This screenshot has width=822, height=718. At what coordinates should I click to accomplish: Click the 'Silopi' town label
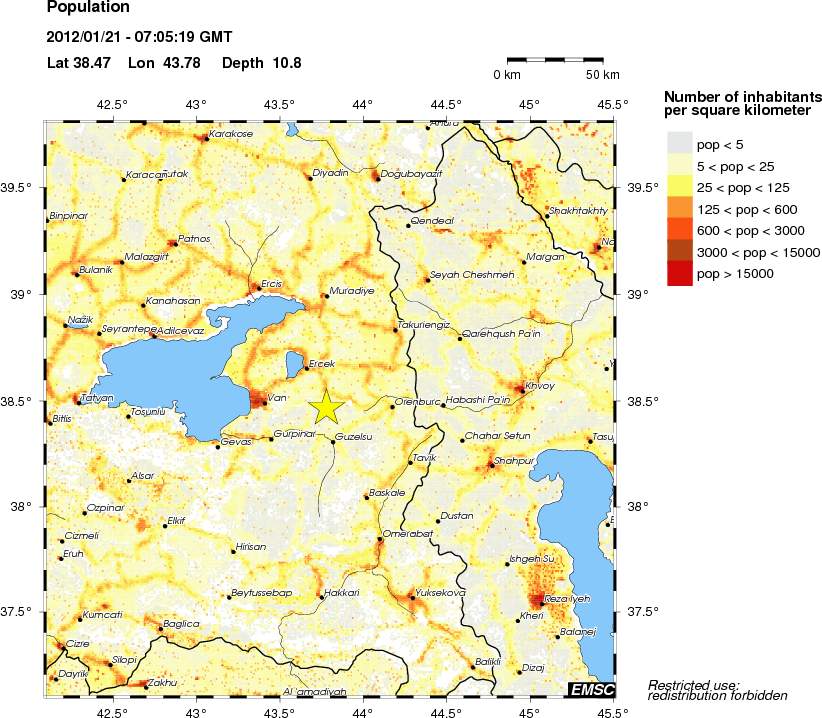coord(124,660)
